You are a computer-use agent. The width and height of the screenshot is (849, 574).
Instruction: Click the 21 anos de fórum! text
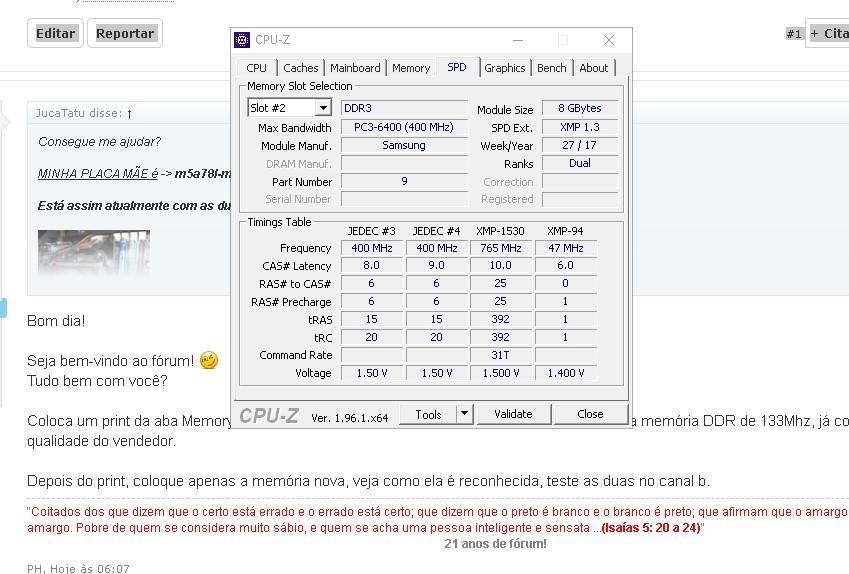495,544
